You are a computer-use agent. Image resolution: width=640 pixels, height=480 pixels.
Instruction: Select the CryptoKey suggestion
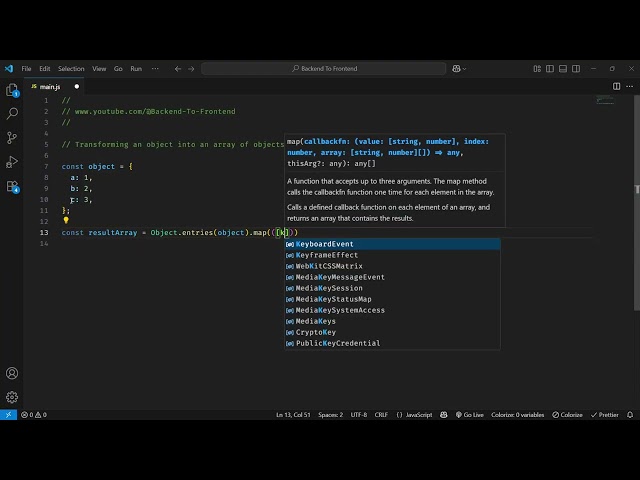[392, 332]
